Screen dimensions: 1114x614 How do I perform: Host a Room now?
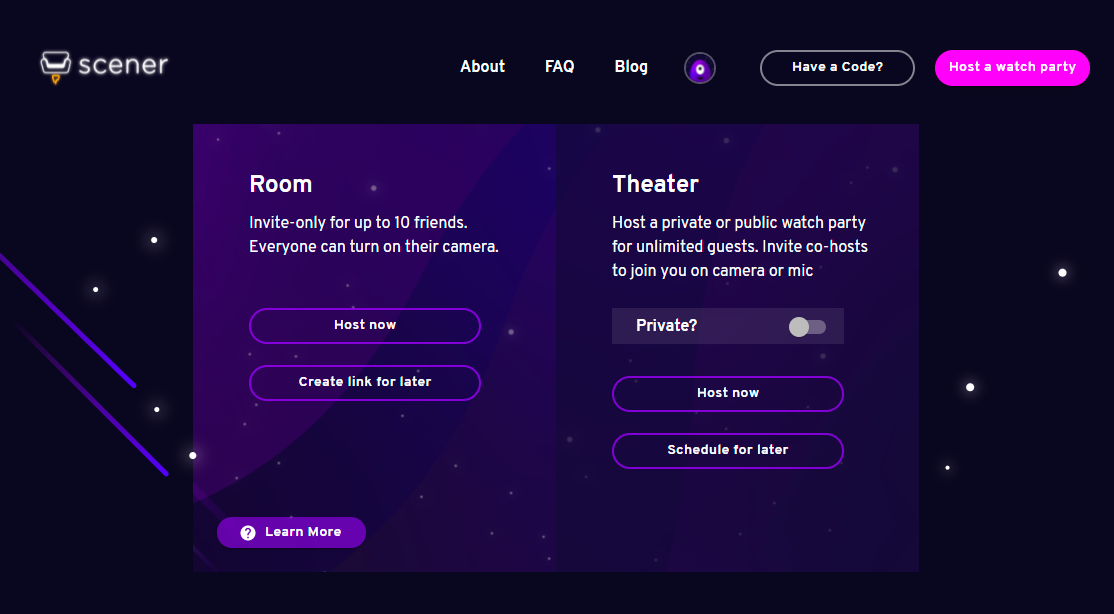365,325
